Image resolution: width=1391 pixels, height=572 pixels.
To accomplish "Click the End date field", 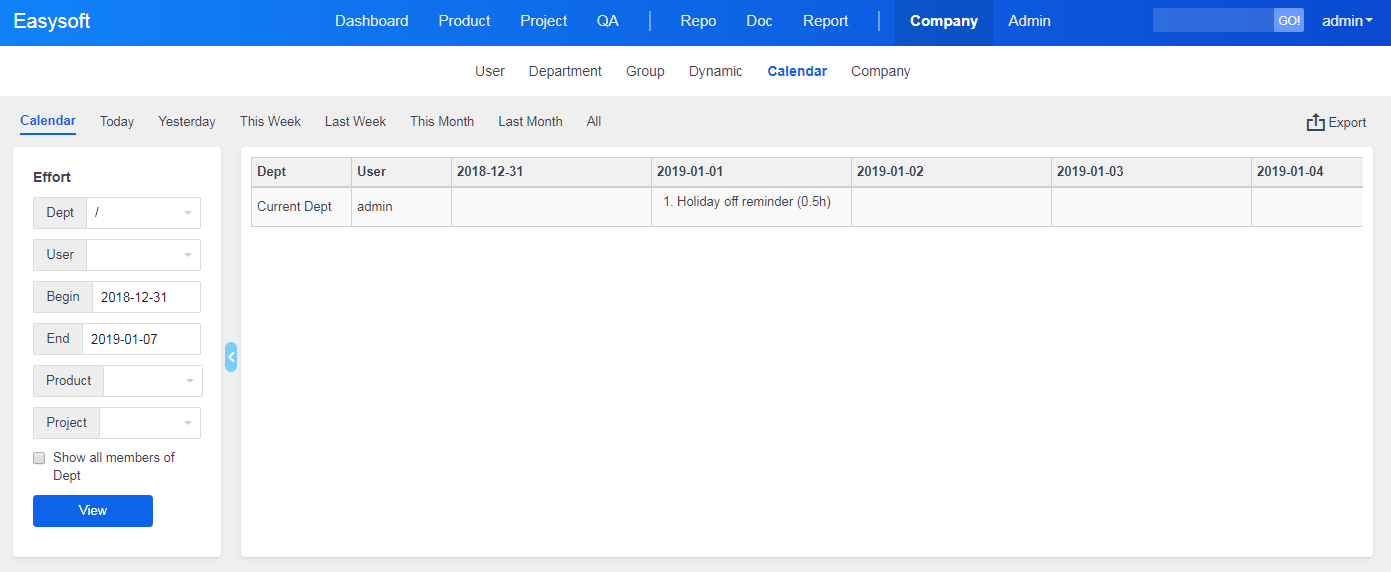I will (141, 339).
